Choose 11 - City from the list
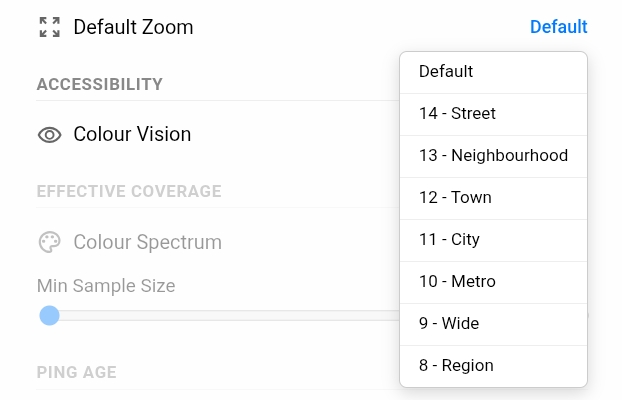 (449, 240)
